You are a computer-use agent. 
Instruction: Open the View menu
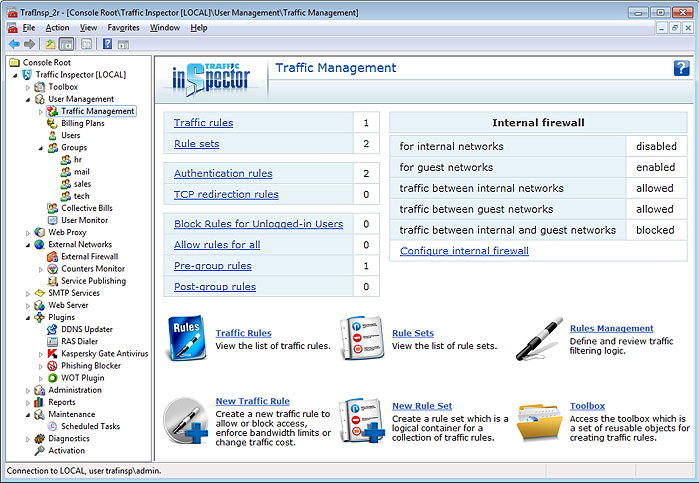(88, 28)
